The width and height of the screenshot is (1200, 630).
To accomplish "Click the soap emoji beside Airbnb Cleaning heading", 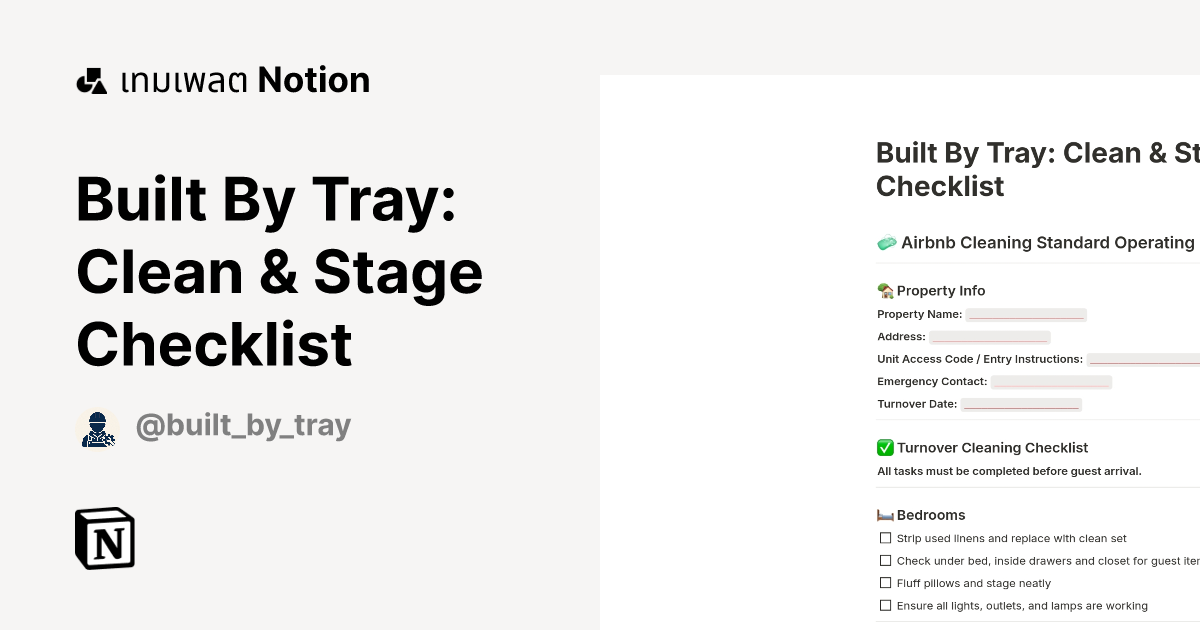I will [885, 242].
